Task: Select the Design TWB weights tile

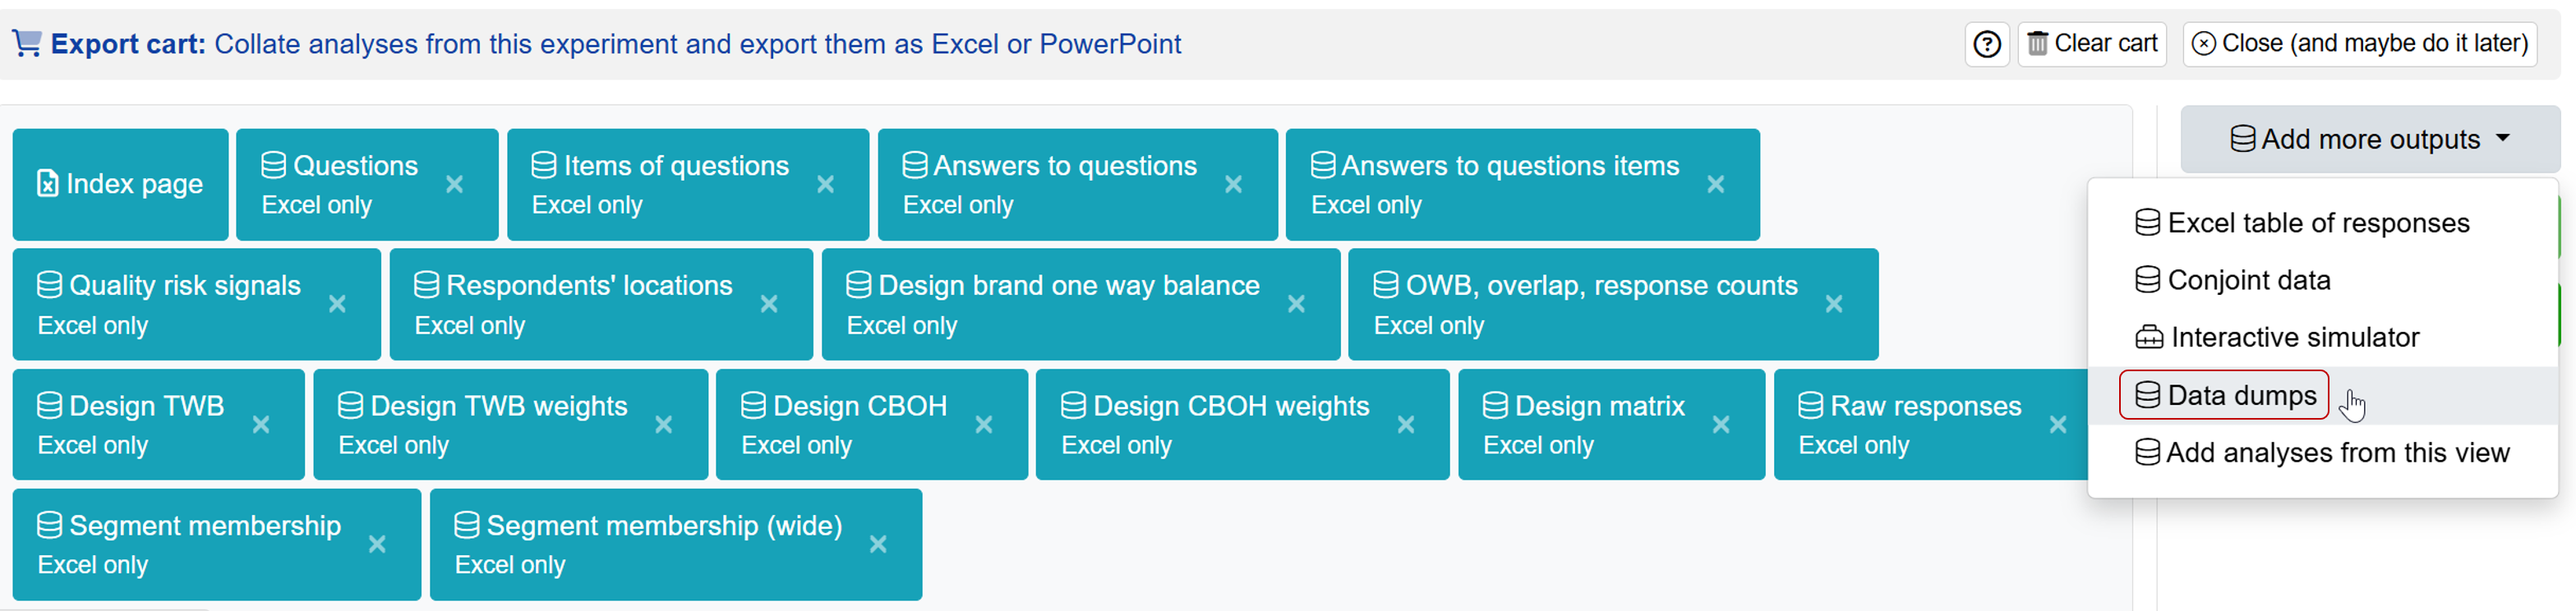Action: tap(510, 425)
